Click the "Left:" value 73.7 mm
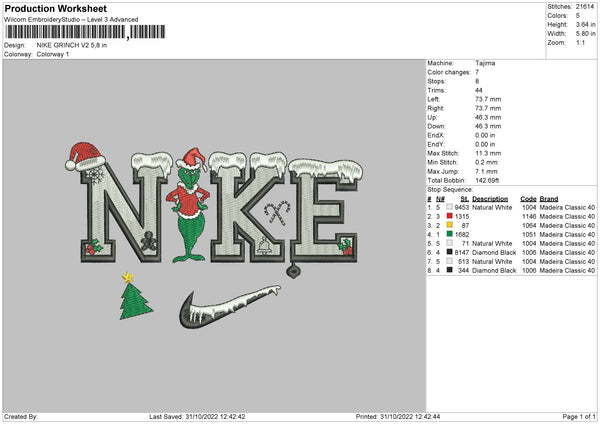Screen dimensions: 600x424 [x=488, y=99]
